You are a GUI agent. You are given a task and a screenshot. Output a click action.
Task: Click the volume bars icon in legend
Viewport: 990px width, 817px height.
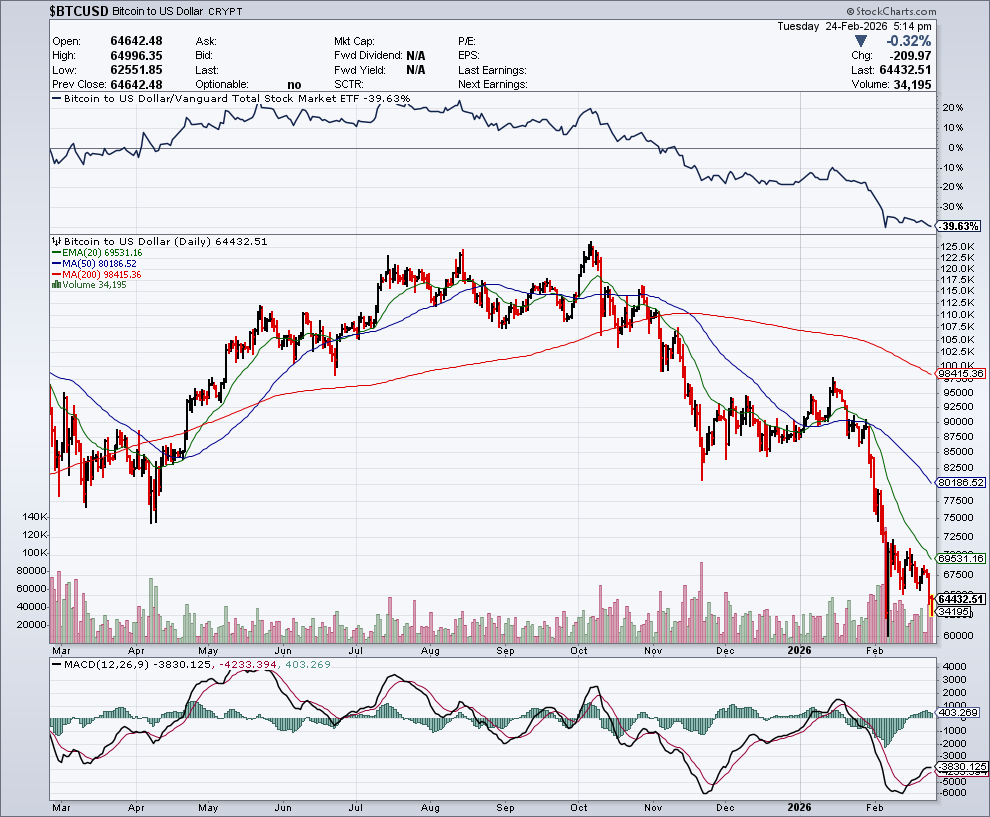point(55,285)
